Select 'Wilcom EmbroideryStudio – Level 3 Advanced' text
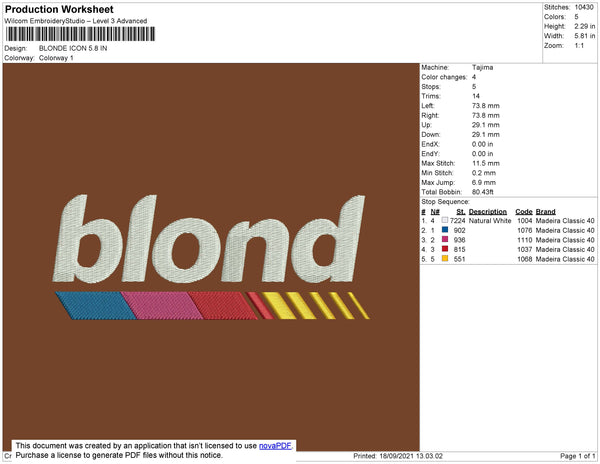The height and width of the screenshot is (464, 600). pyautogui.click(x=76, y=21)
